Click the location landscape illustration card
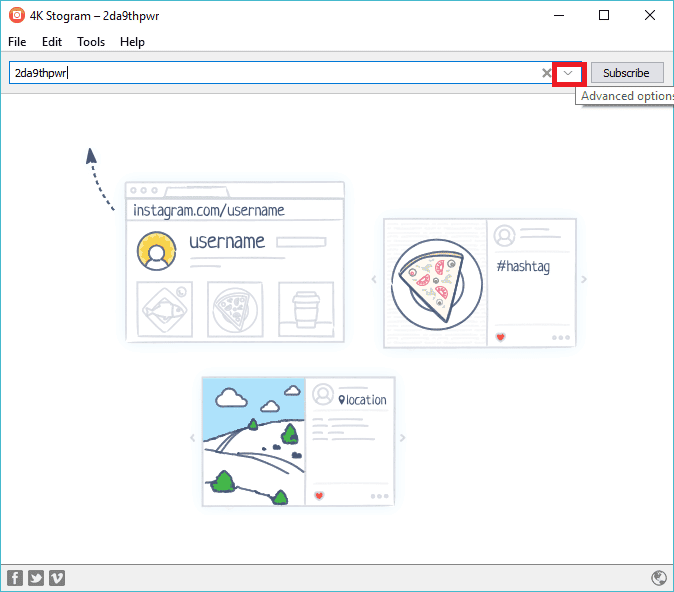The image size is (674, 592). click(x=298, y=440)
